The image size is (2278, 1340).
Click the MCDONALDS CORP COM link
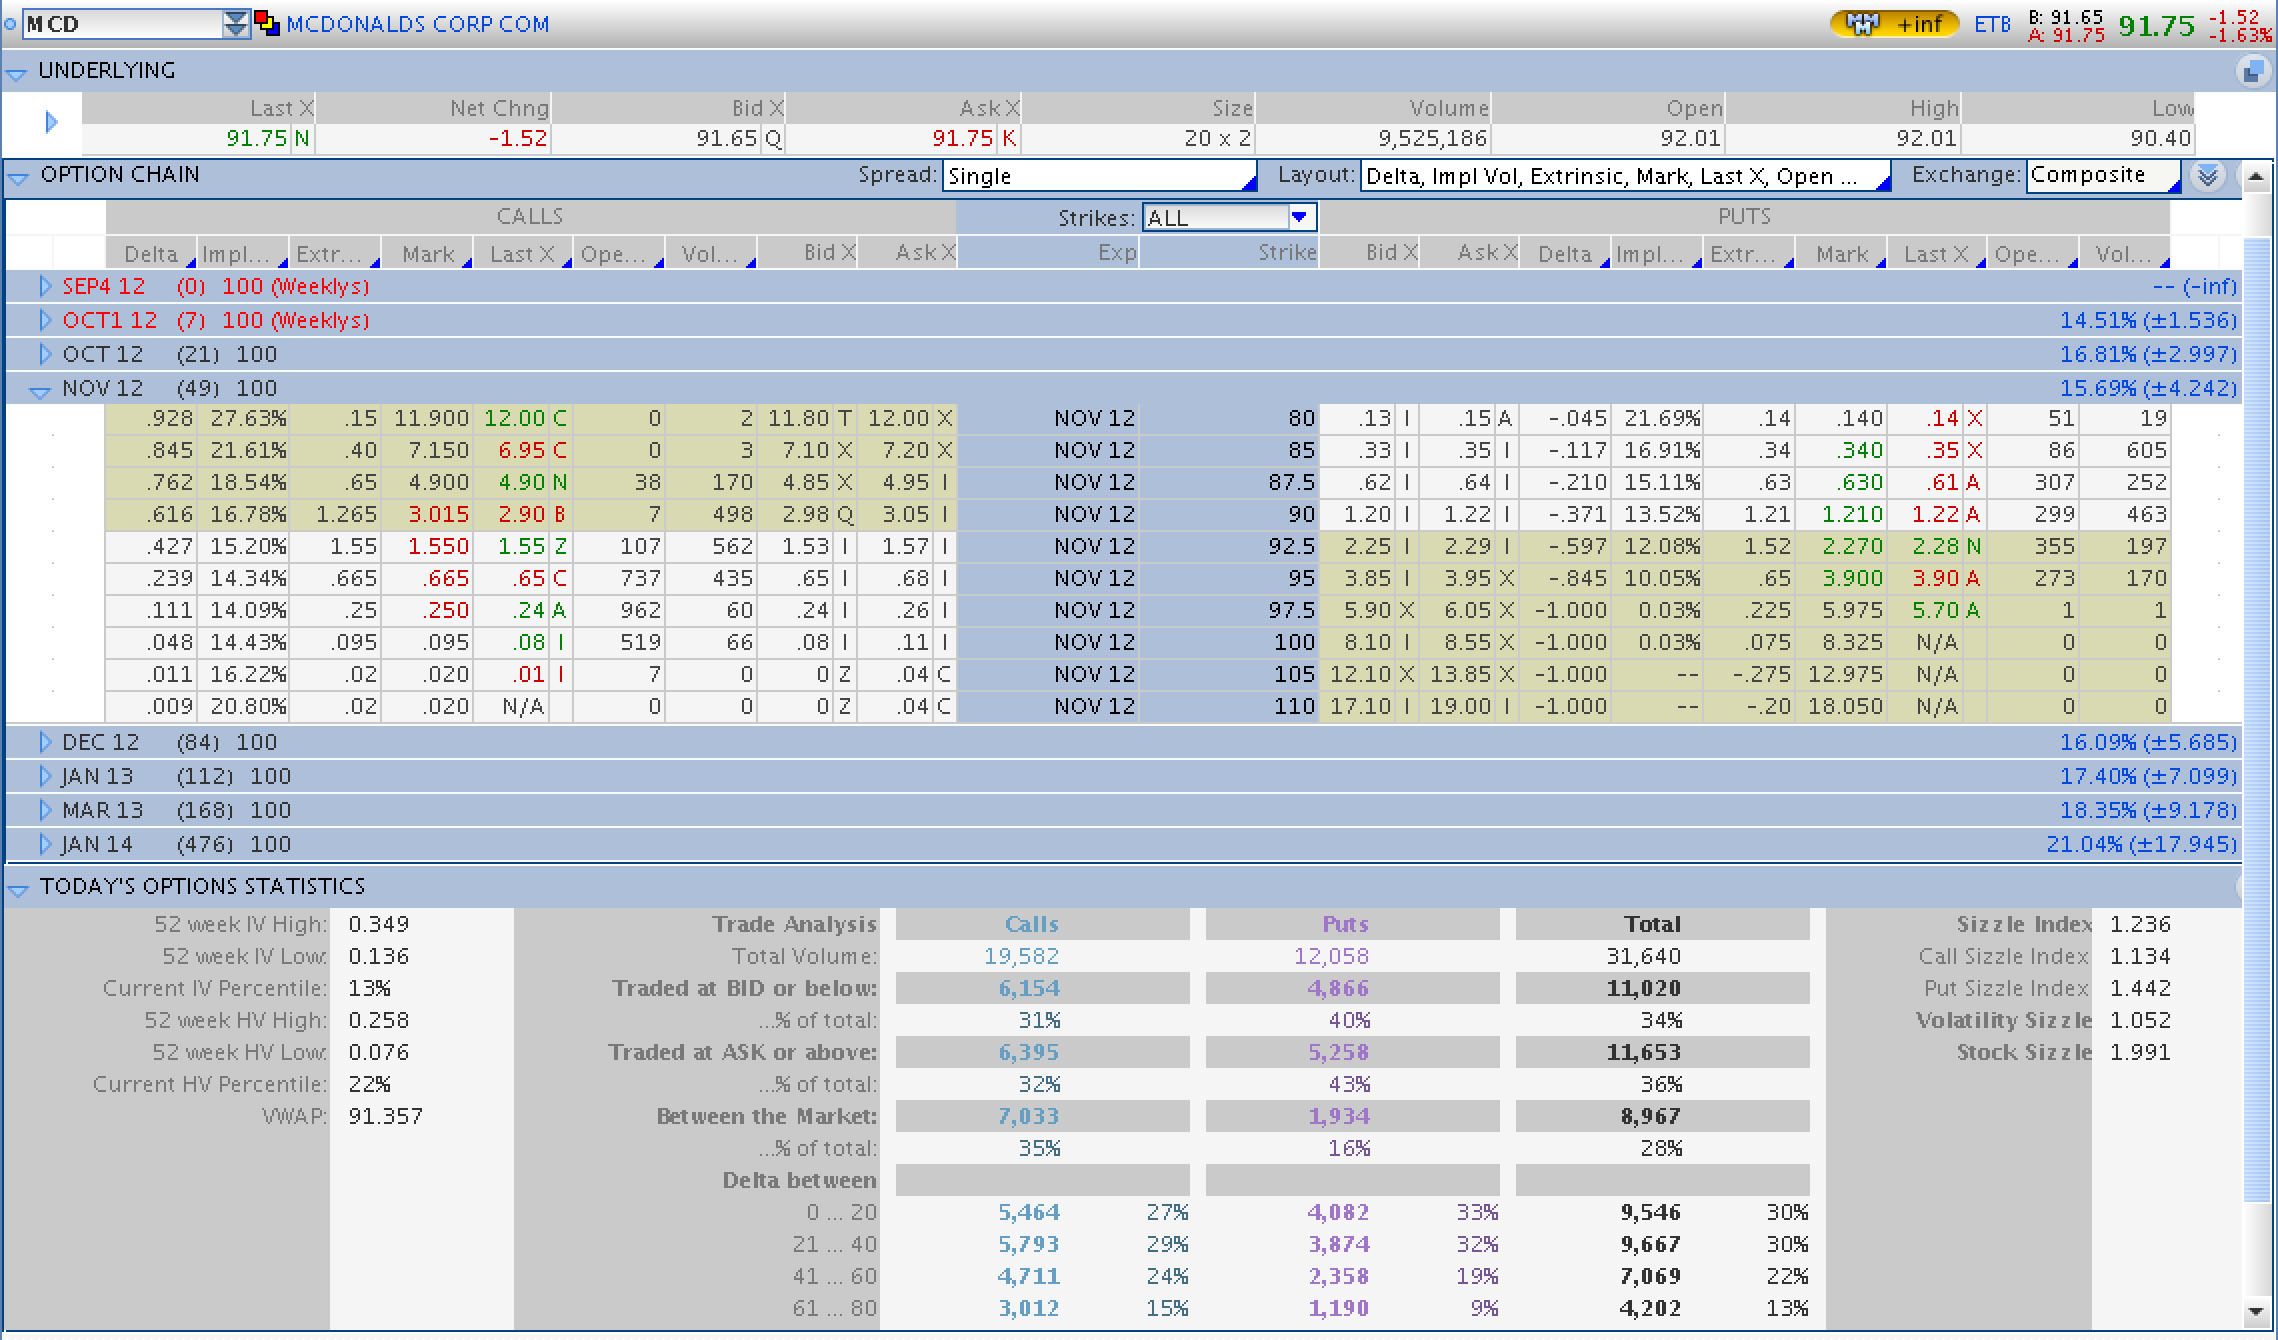[x=417, y=24]
